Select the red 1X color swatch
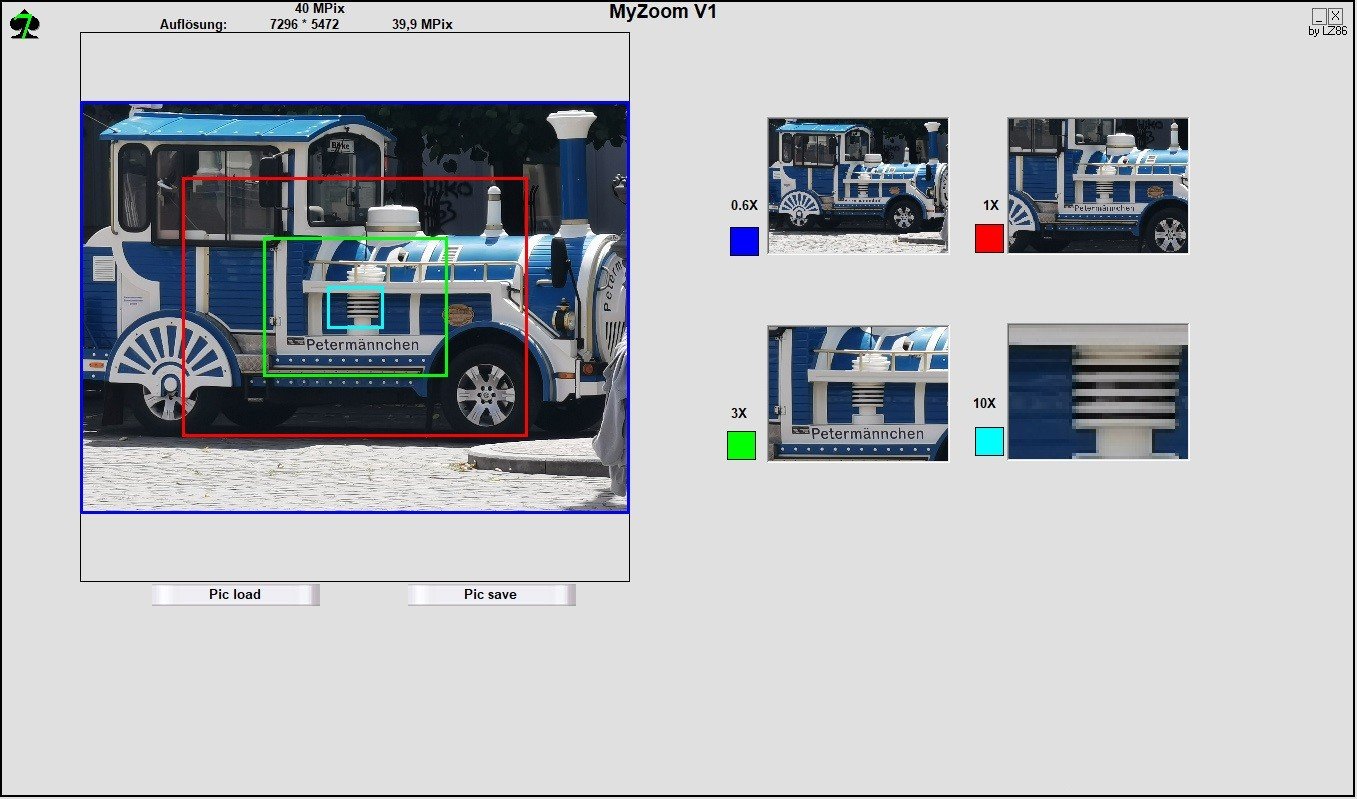1357x799 pixels. [989, 238]
